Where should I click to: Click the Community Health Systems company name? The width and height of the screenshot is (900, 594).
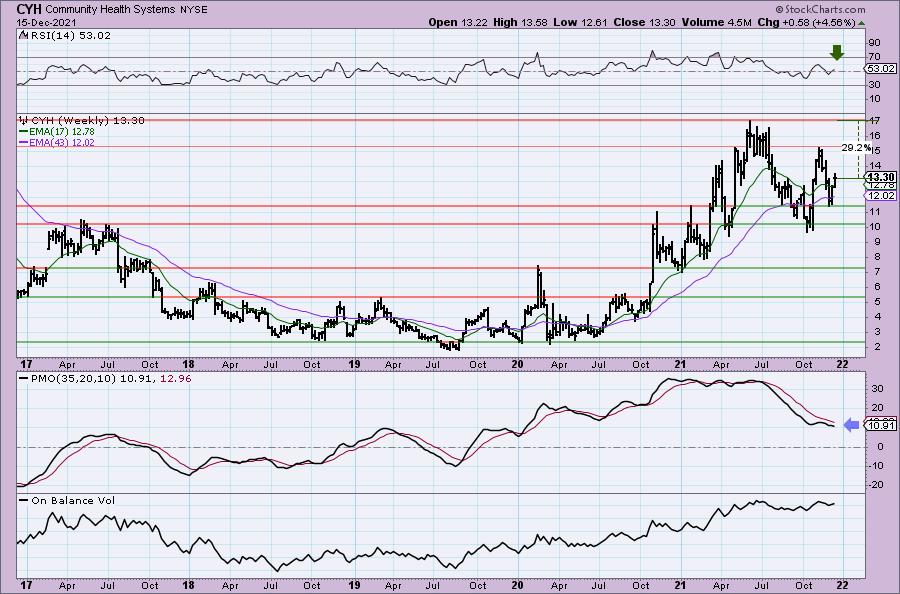[x=108, y=10]
